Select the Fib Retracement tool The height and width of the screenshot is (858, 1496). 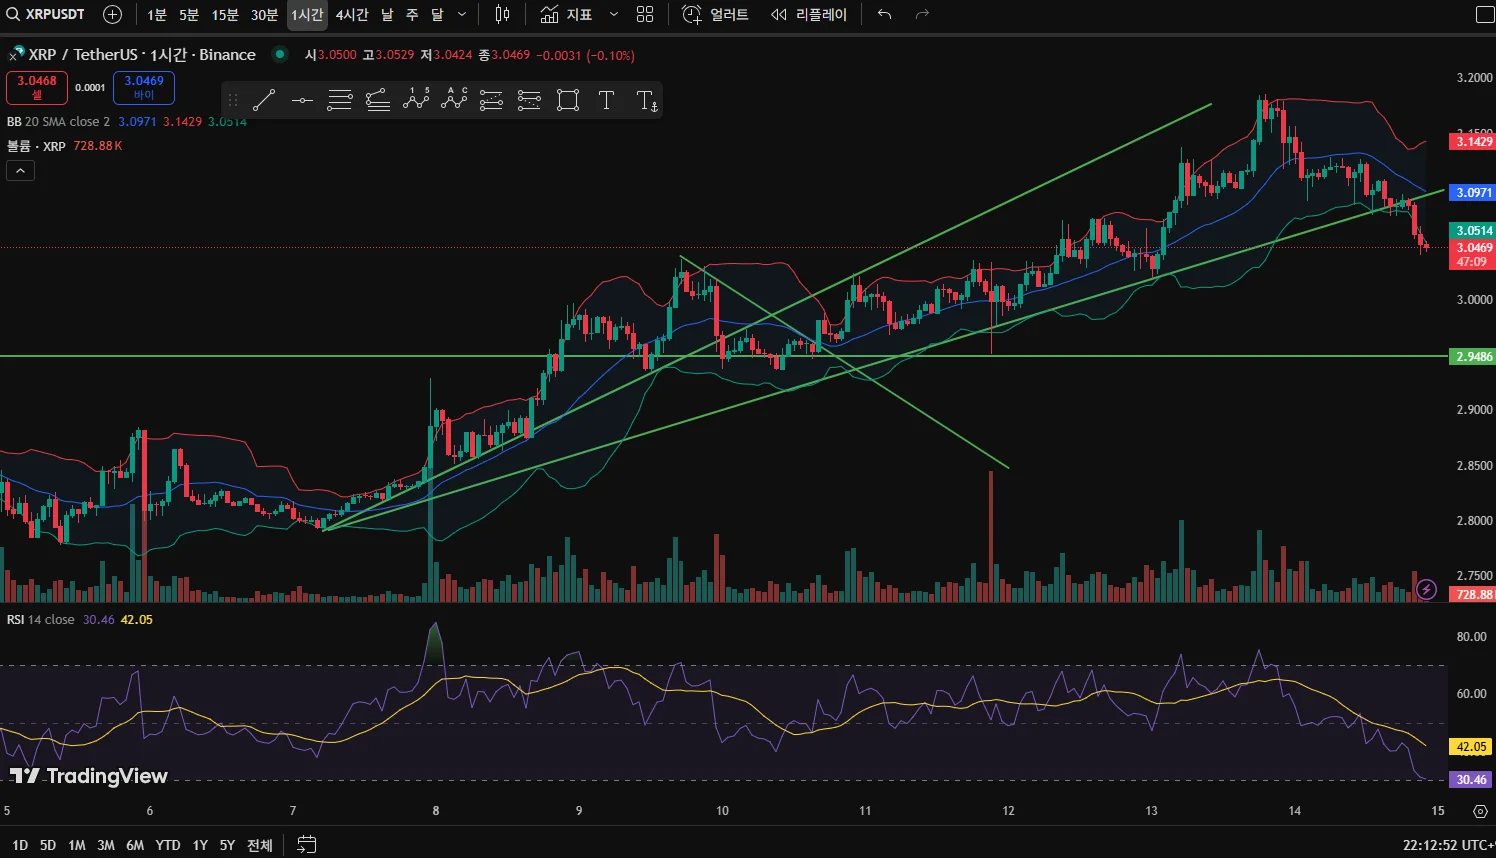tap(340, 100)
